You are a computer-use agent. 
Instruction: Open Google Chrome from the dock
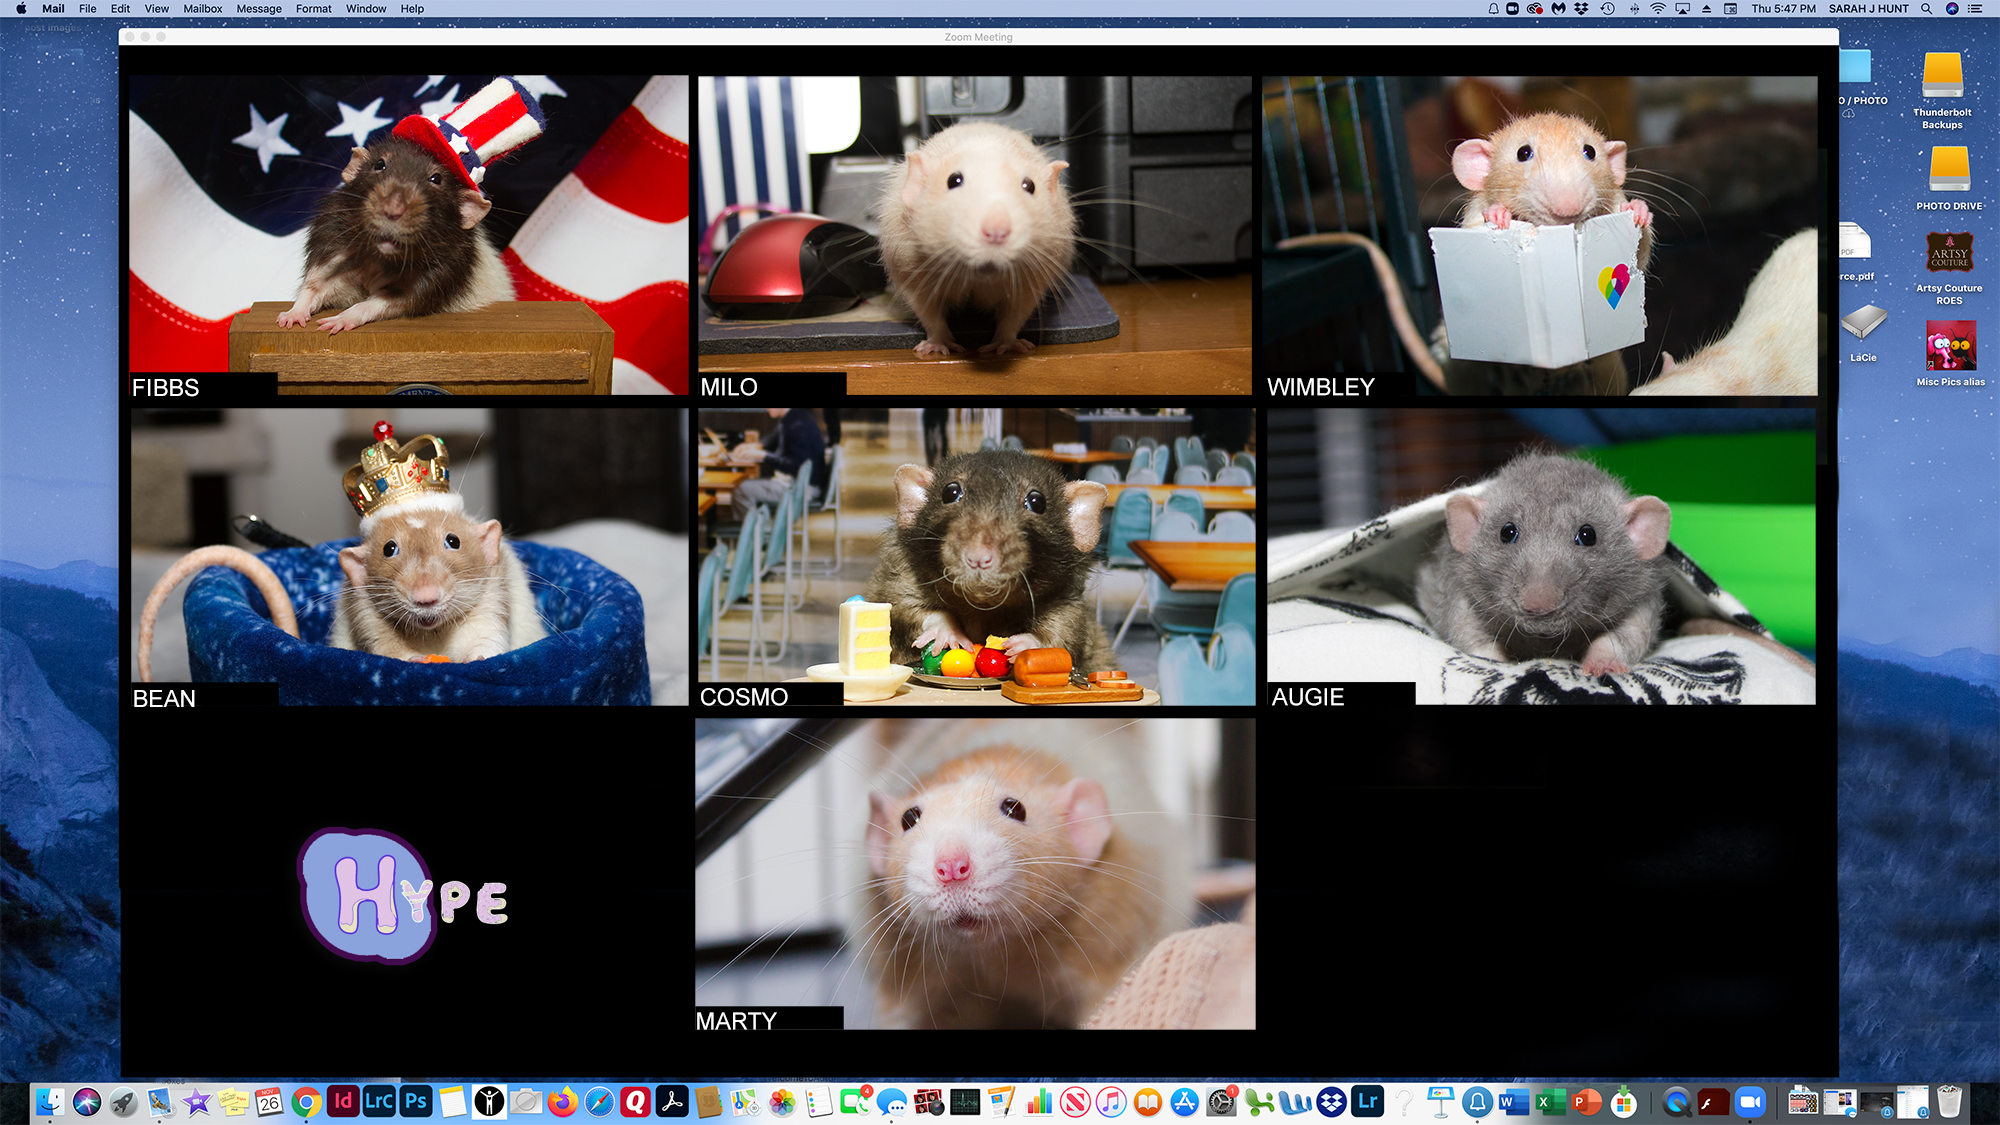click(x=307, y=1102)
